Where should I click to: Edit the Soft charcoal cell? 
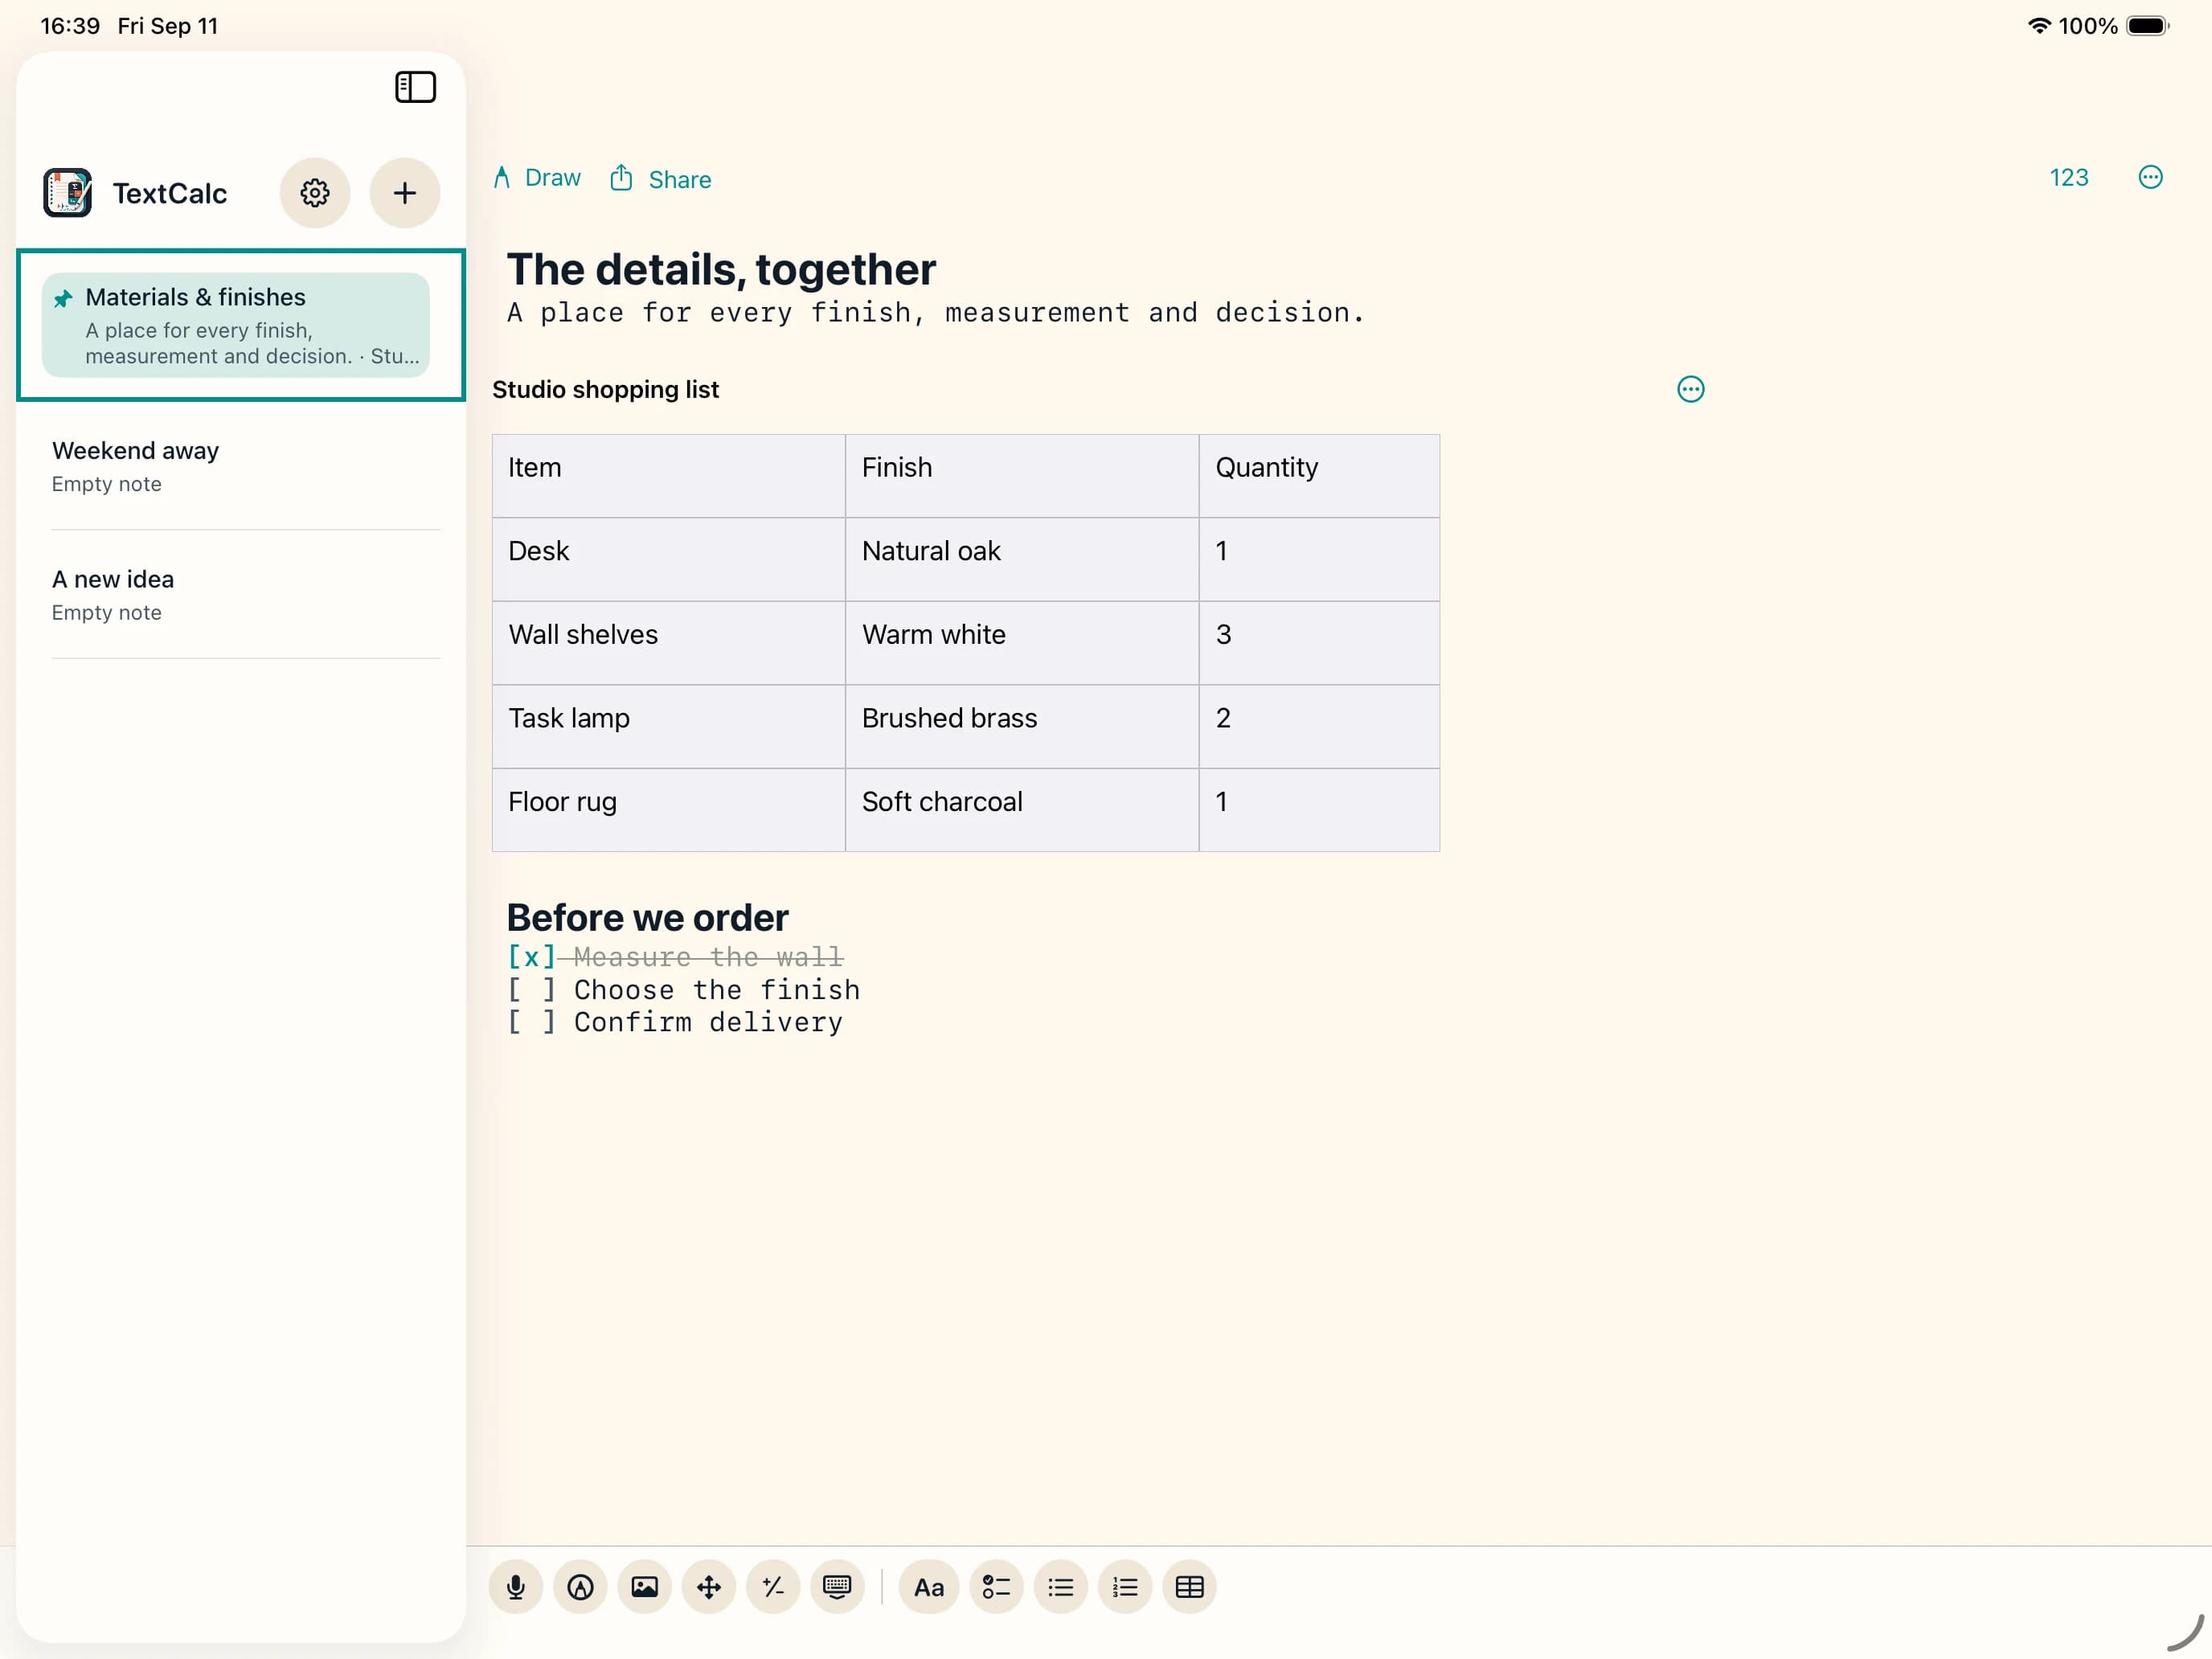(x=1022, y=810)
